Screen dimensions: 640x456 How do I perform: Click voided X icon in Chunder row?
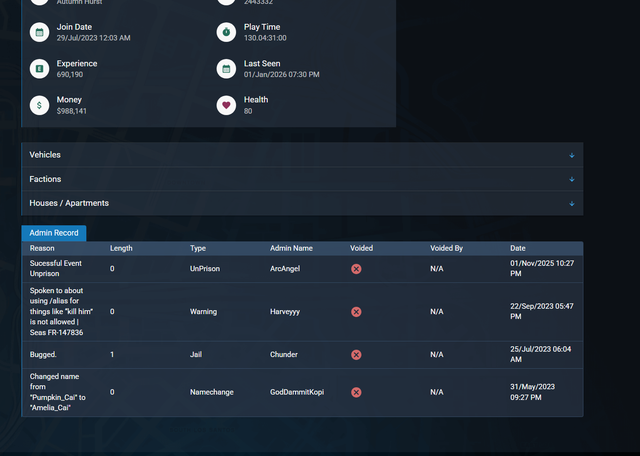pyautogui.click(x=356, y=355)
